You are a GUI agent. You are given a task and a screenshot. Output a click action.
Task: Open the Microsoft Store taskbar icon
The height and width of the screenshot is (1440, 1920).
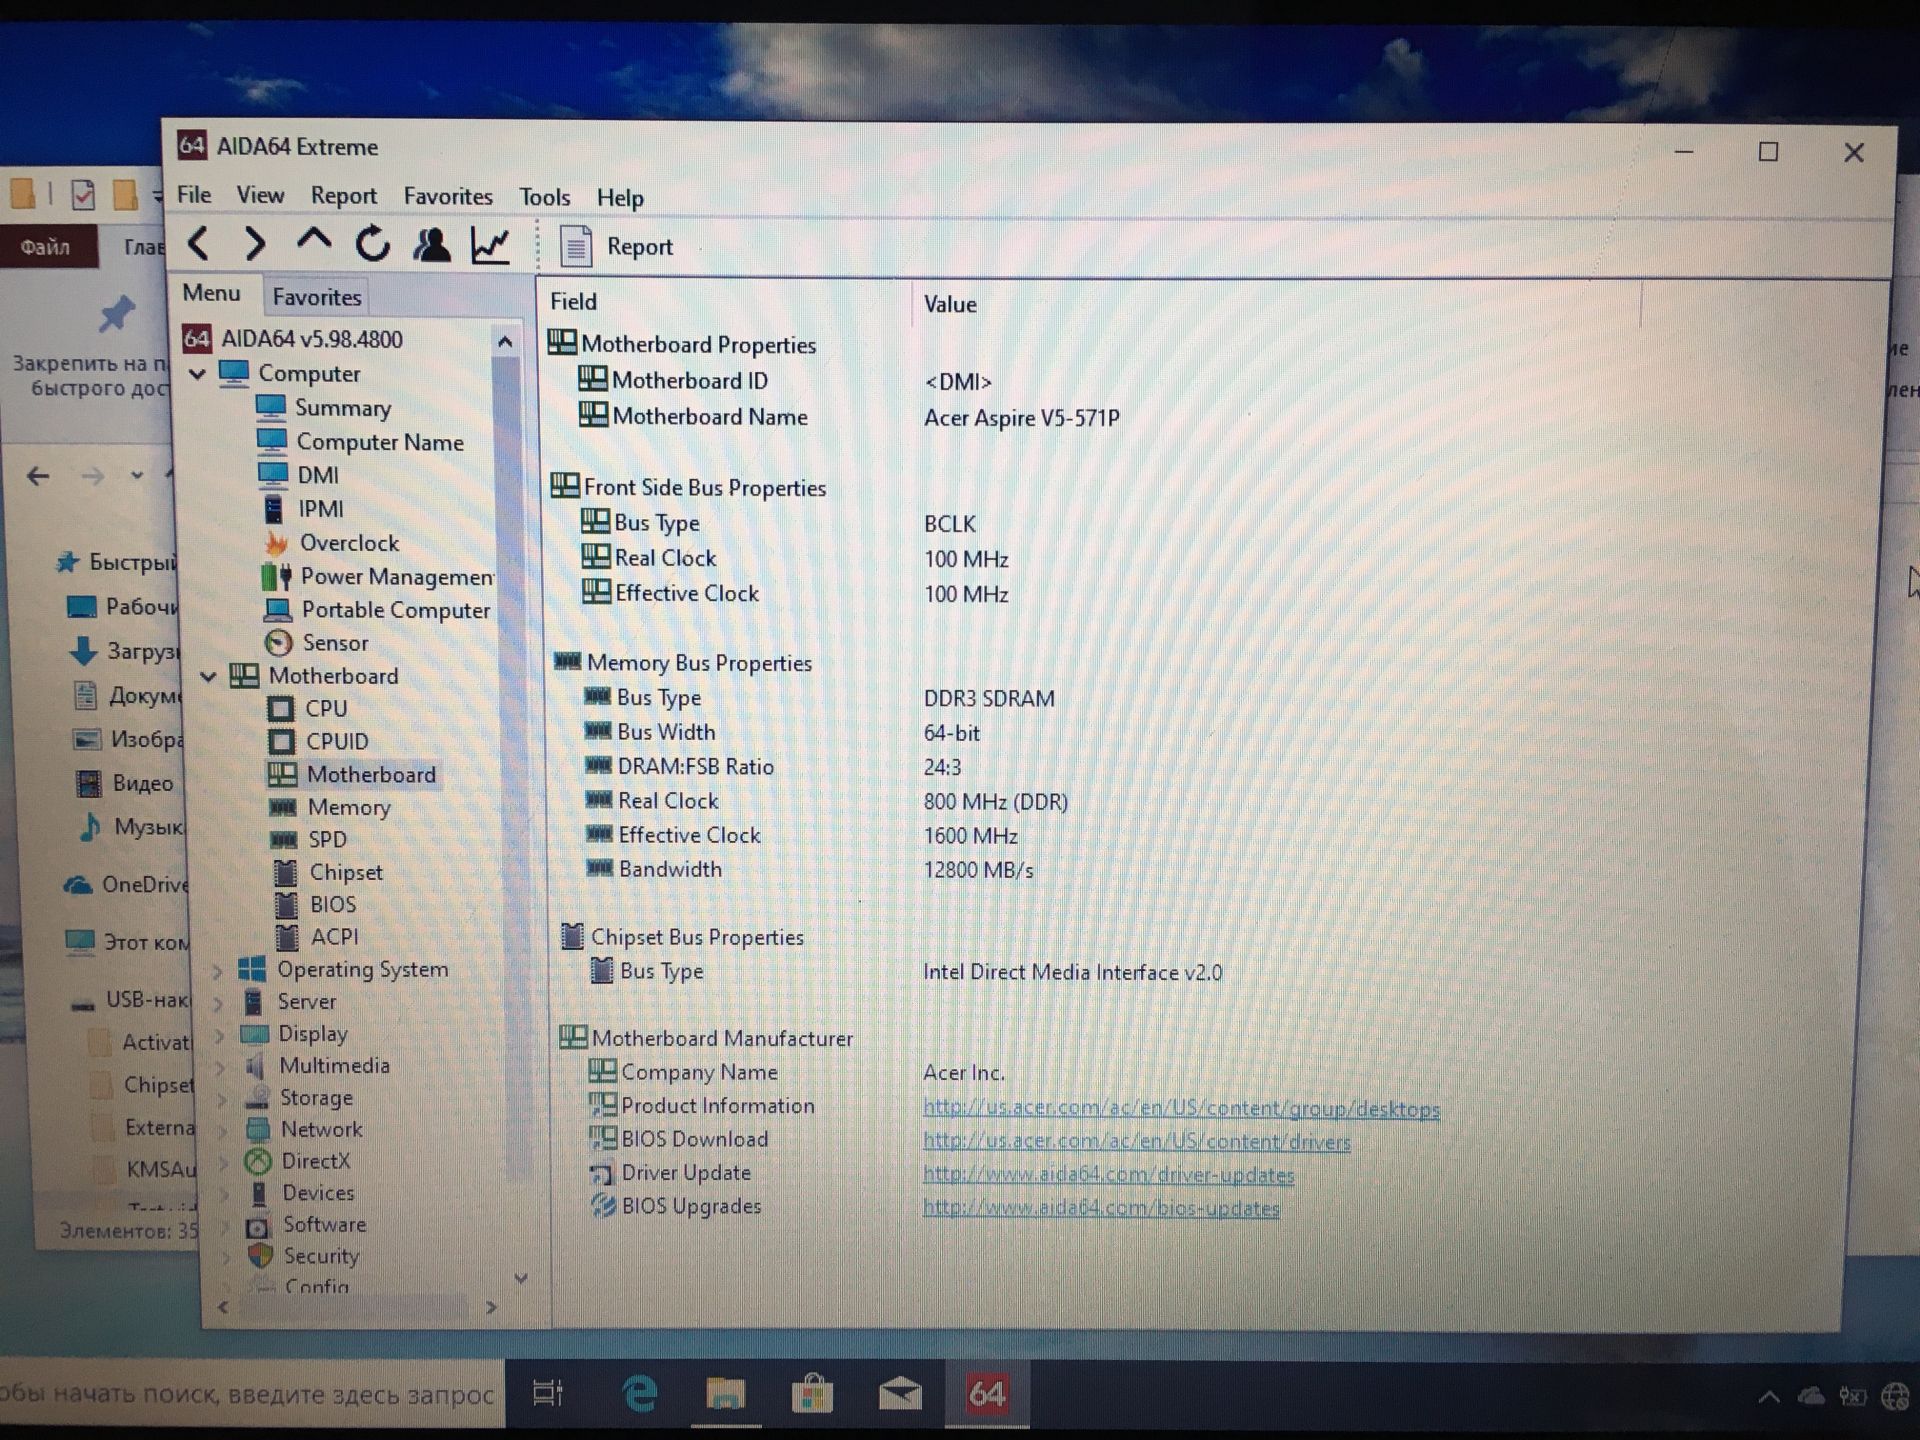pos(812,1394)
